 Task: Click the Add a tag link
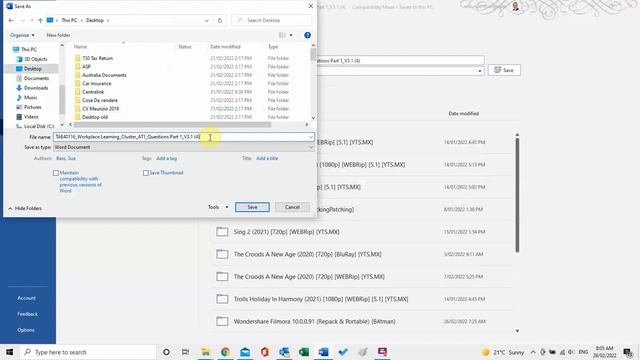coord(167,158)
